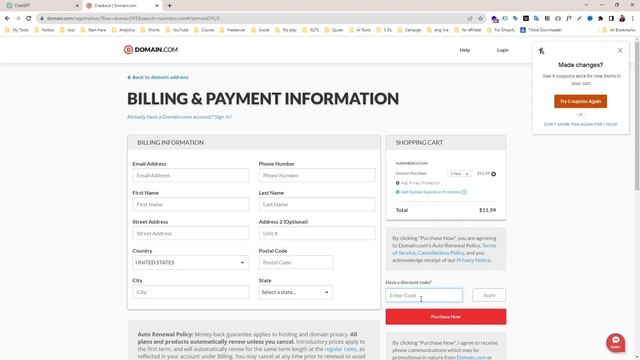
Task: Bookmark this page with the star icon
Action: (x=480, y=18)
